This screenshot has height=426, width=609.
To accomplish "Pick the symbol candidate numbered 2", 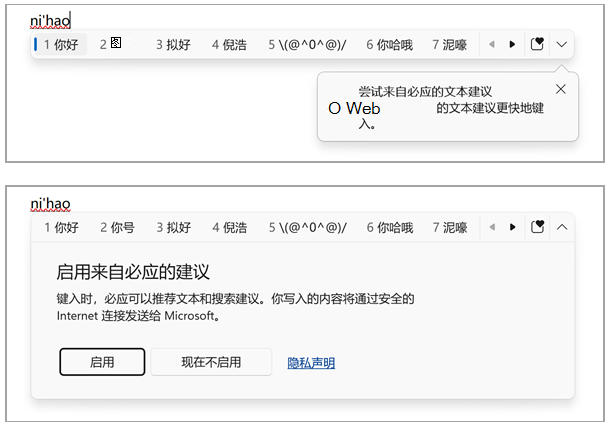I will point(111,44).
